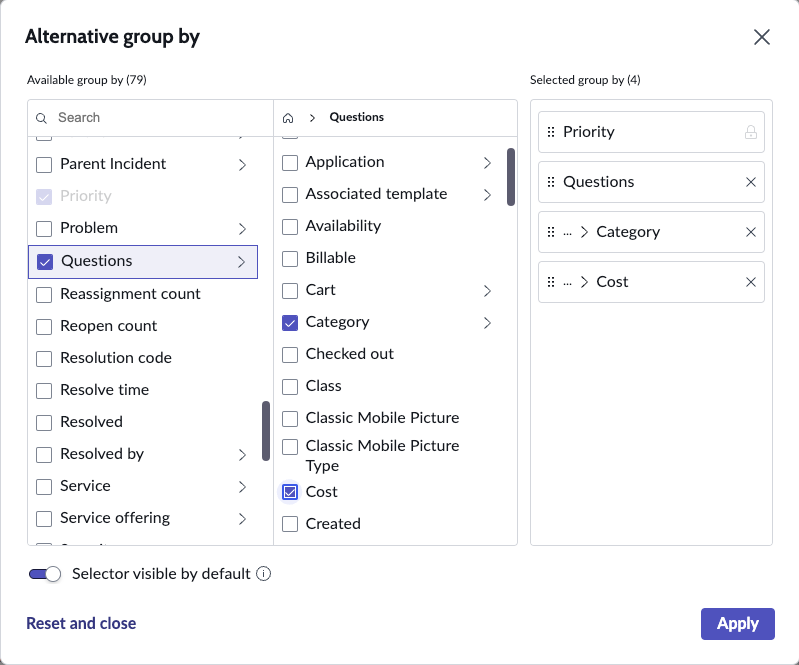This screenshot has width=799, height=665.
Task: Check the Reassignment count checkbox
Action: [44, 295]
